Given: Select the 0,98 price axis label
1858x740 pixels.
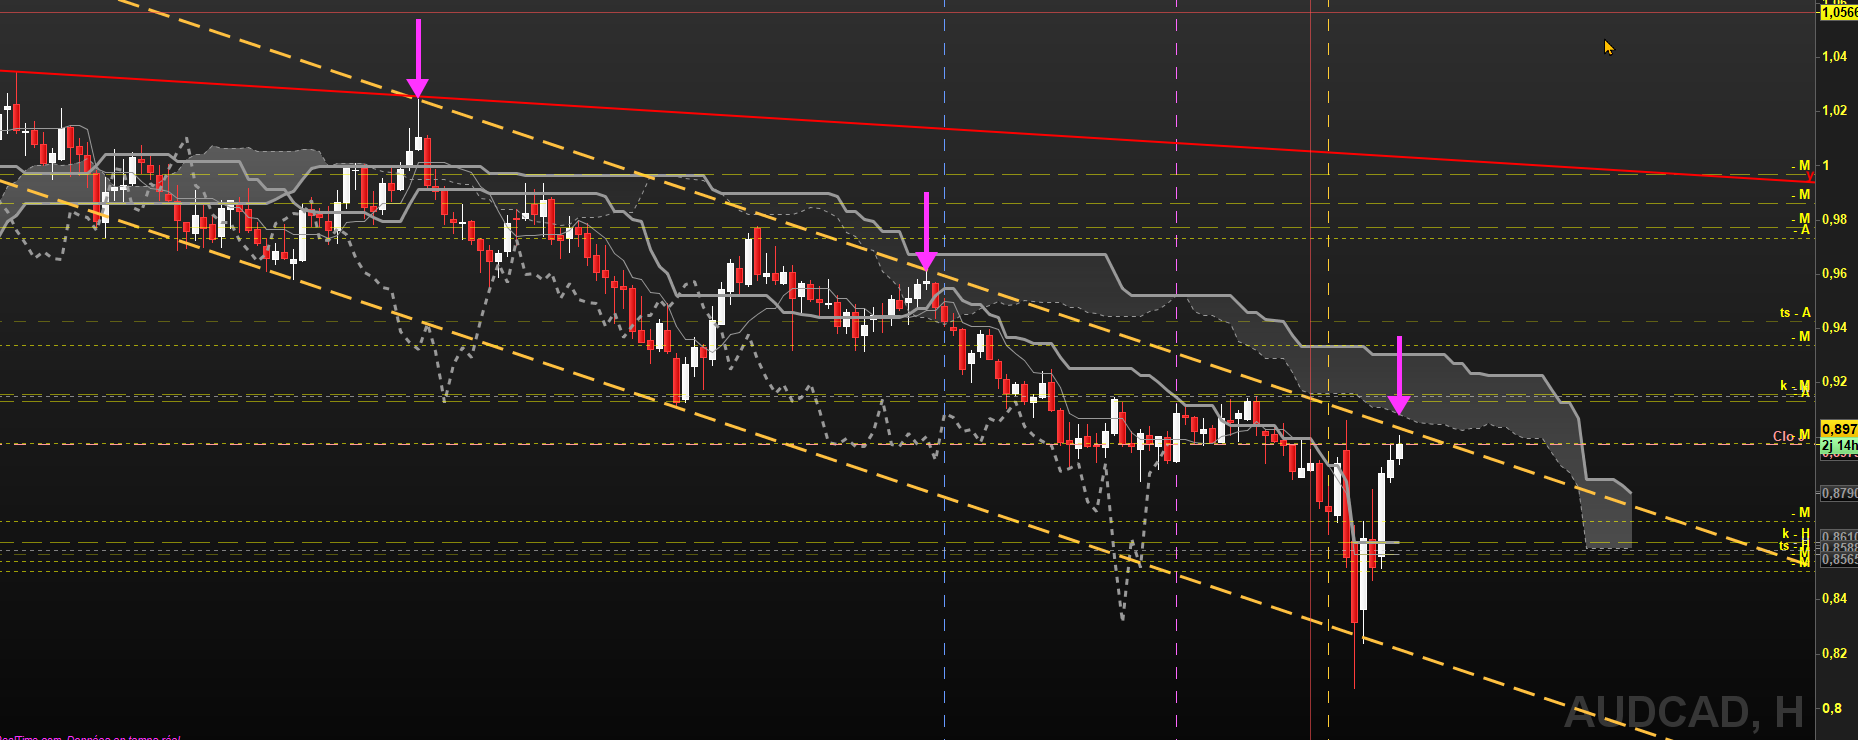Looking at the screenshot, I should [1834, 220].
